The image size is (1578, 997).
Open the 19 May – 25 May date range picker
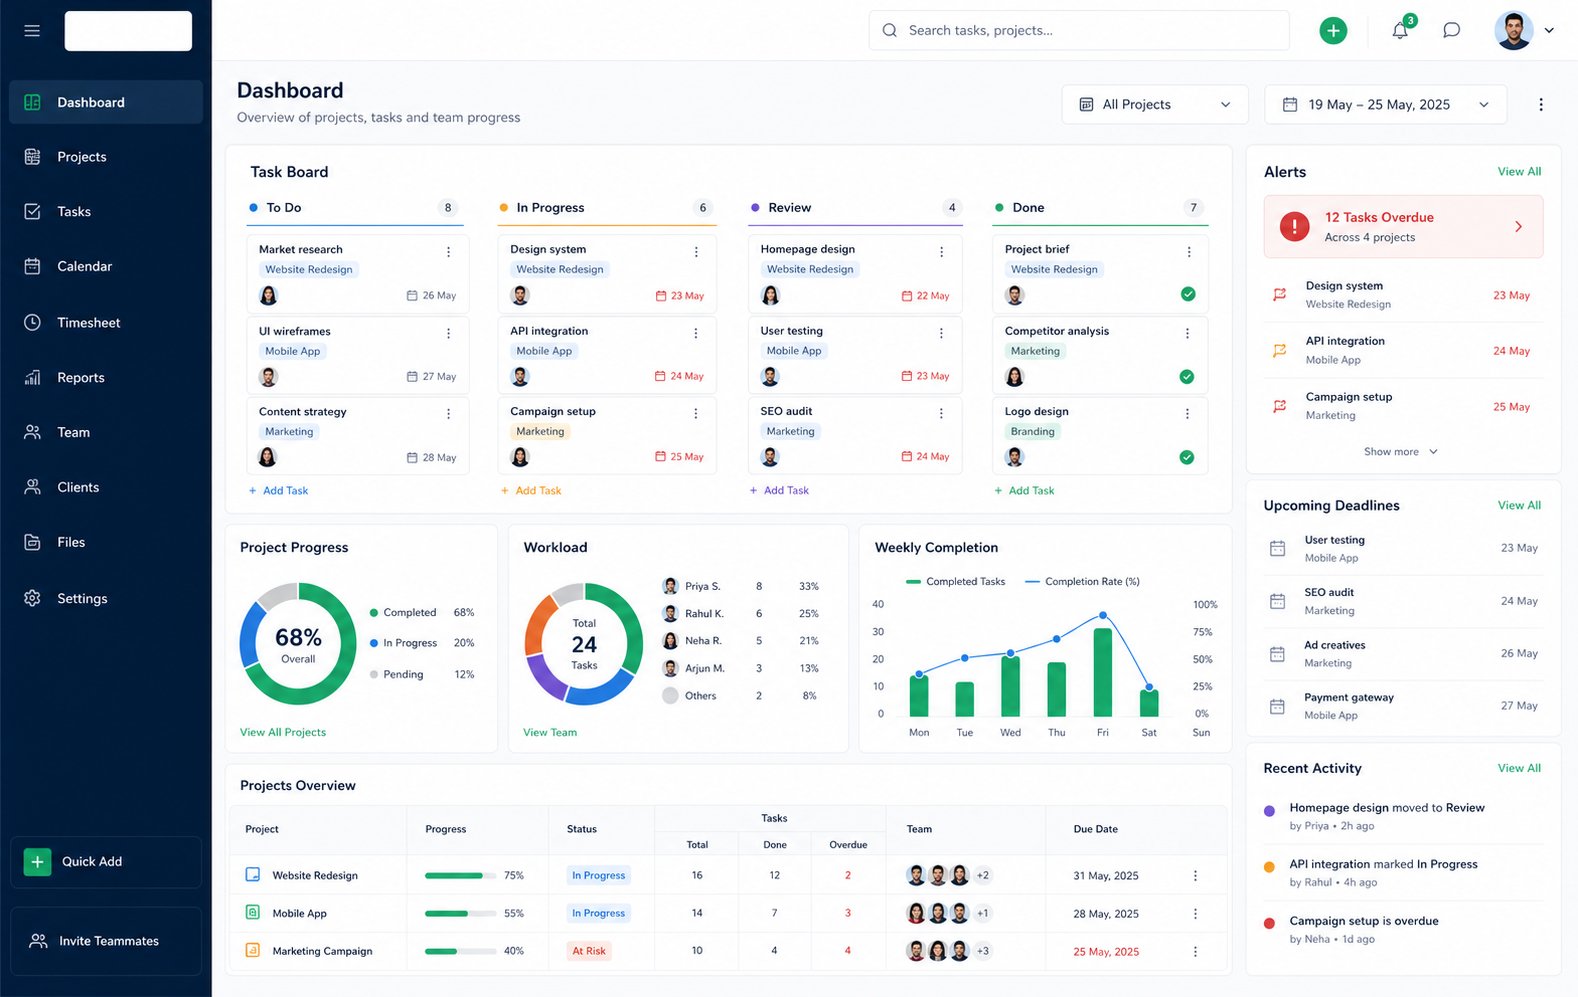point(1385,104)
